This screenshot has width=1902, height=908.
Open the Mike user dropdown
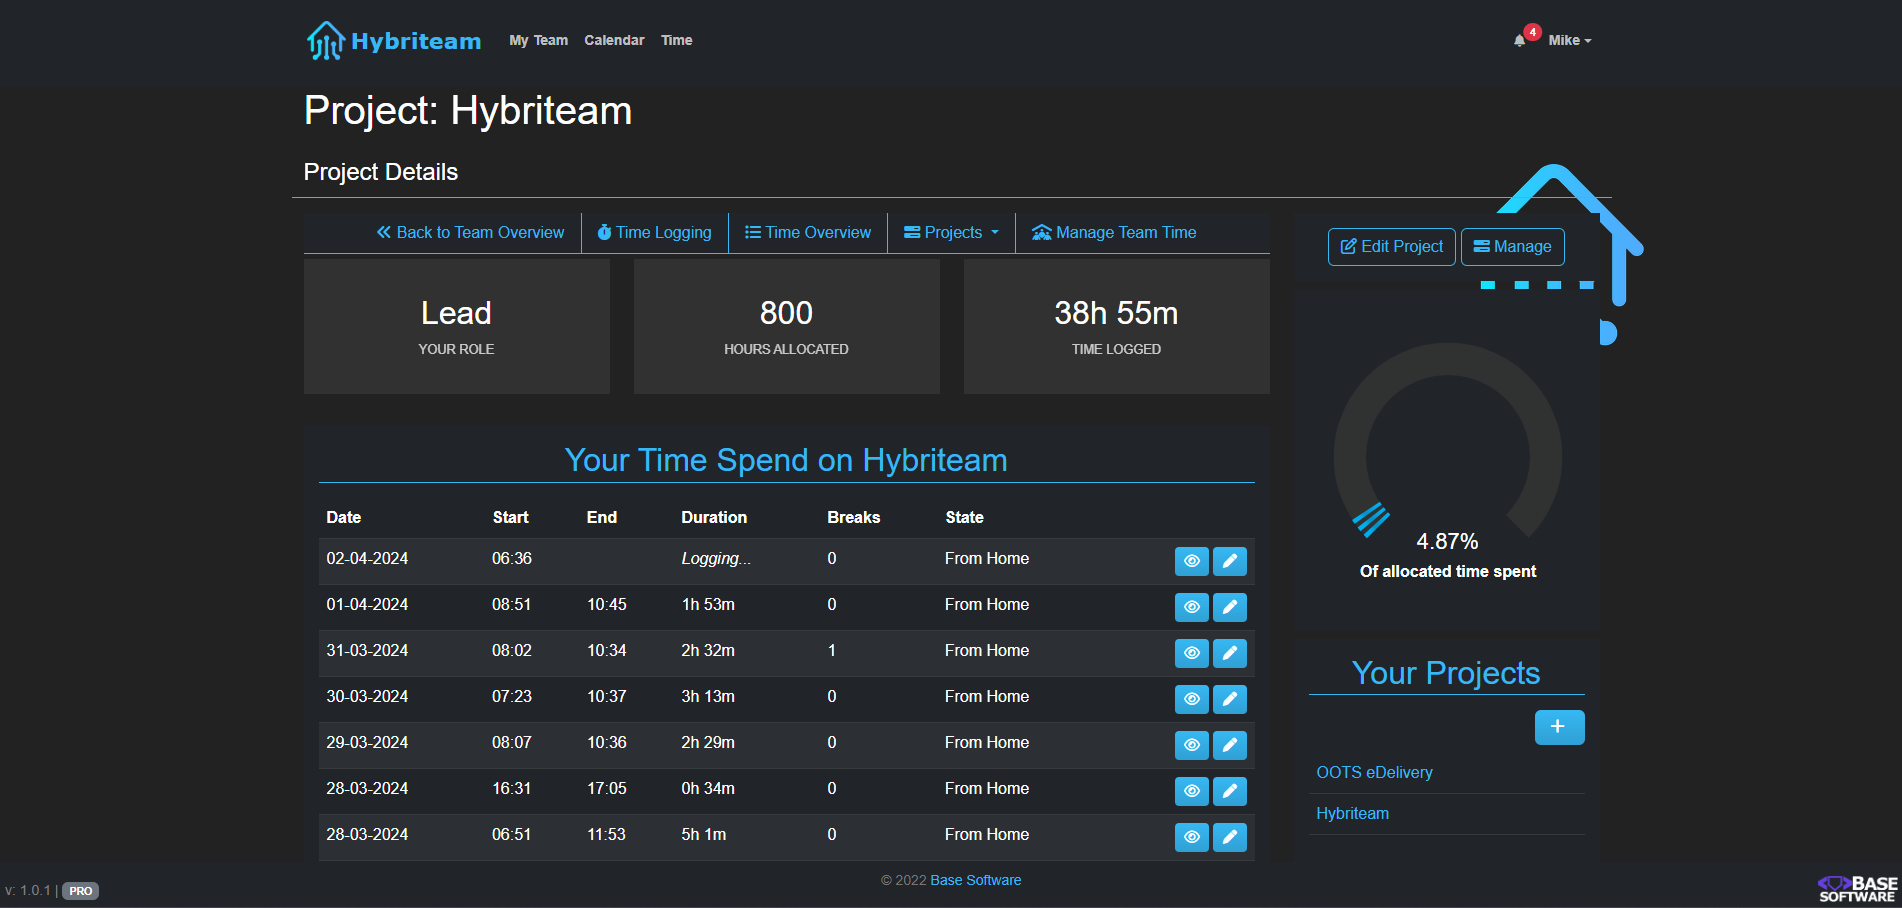click(x=1568, y=41)
